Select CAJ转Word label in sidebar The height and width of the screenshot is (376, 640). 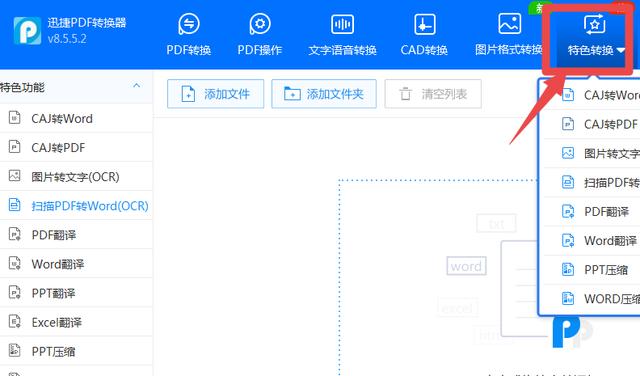(62, 118)
